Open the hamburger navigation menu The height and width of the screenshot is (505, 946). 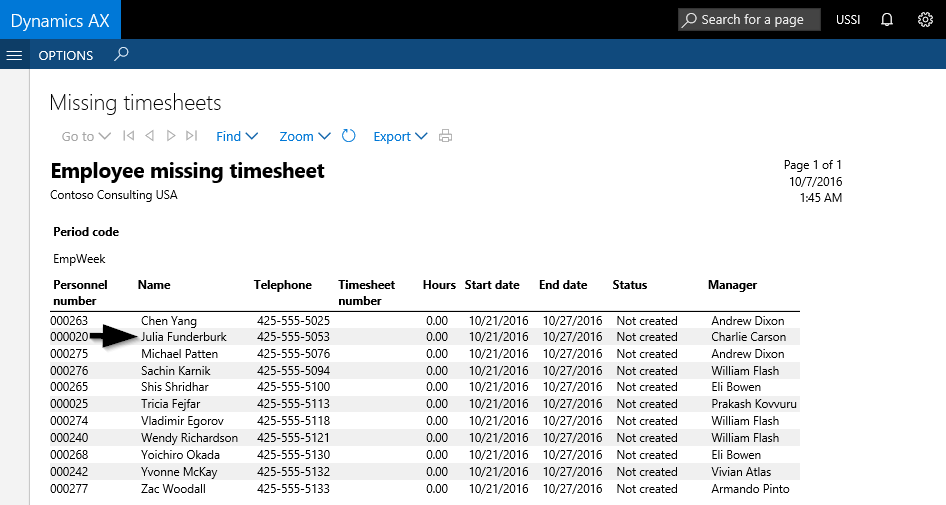[14, 55]
